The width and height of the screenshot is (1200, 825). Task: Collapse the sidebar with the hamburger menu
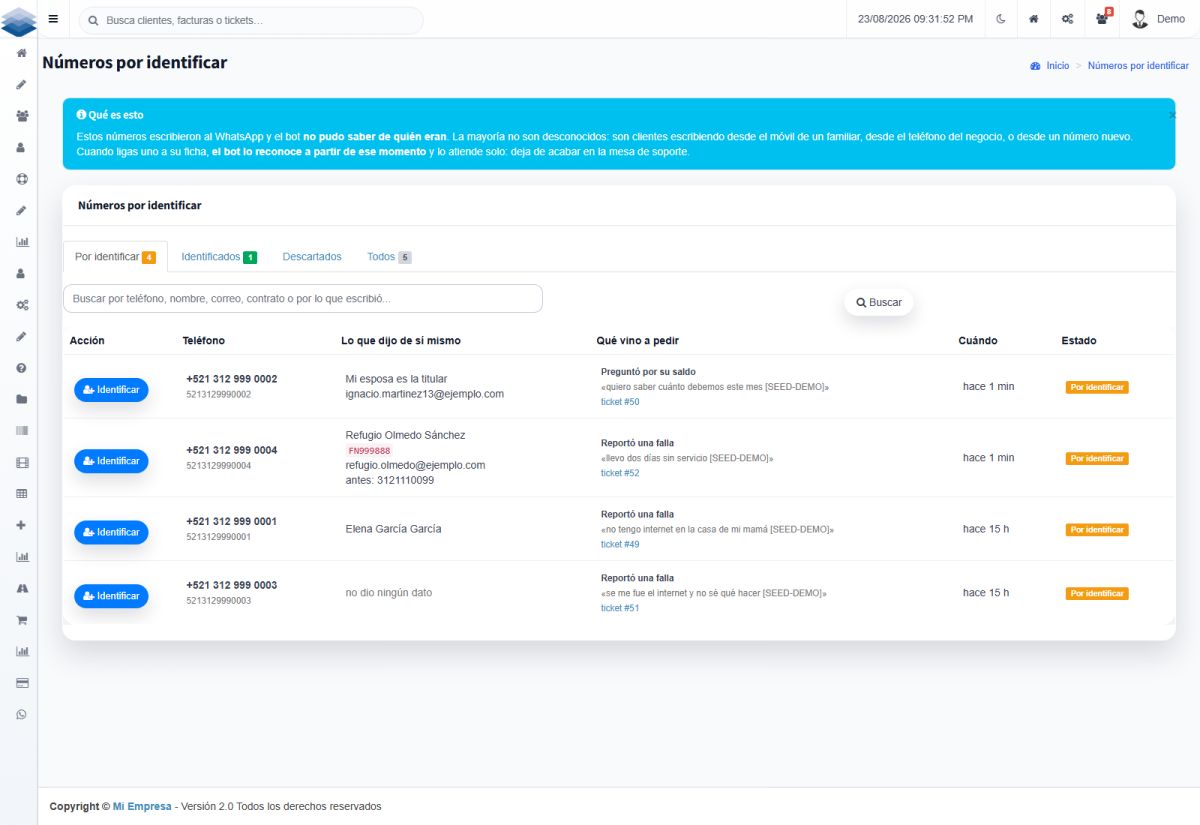(53, 19)
